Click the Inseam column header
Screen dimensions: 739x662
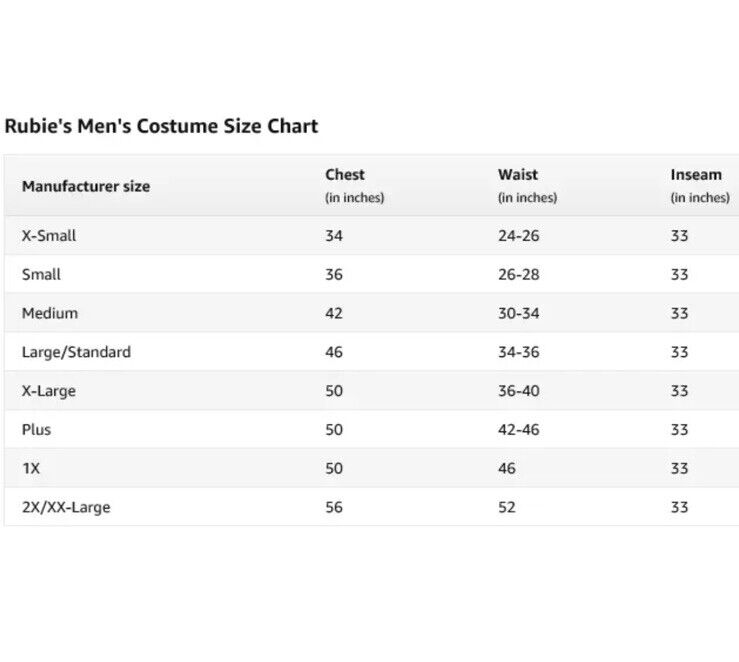tap(696, 175)
